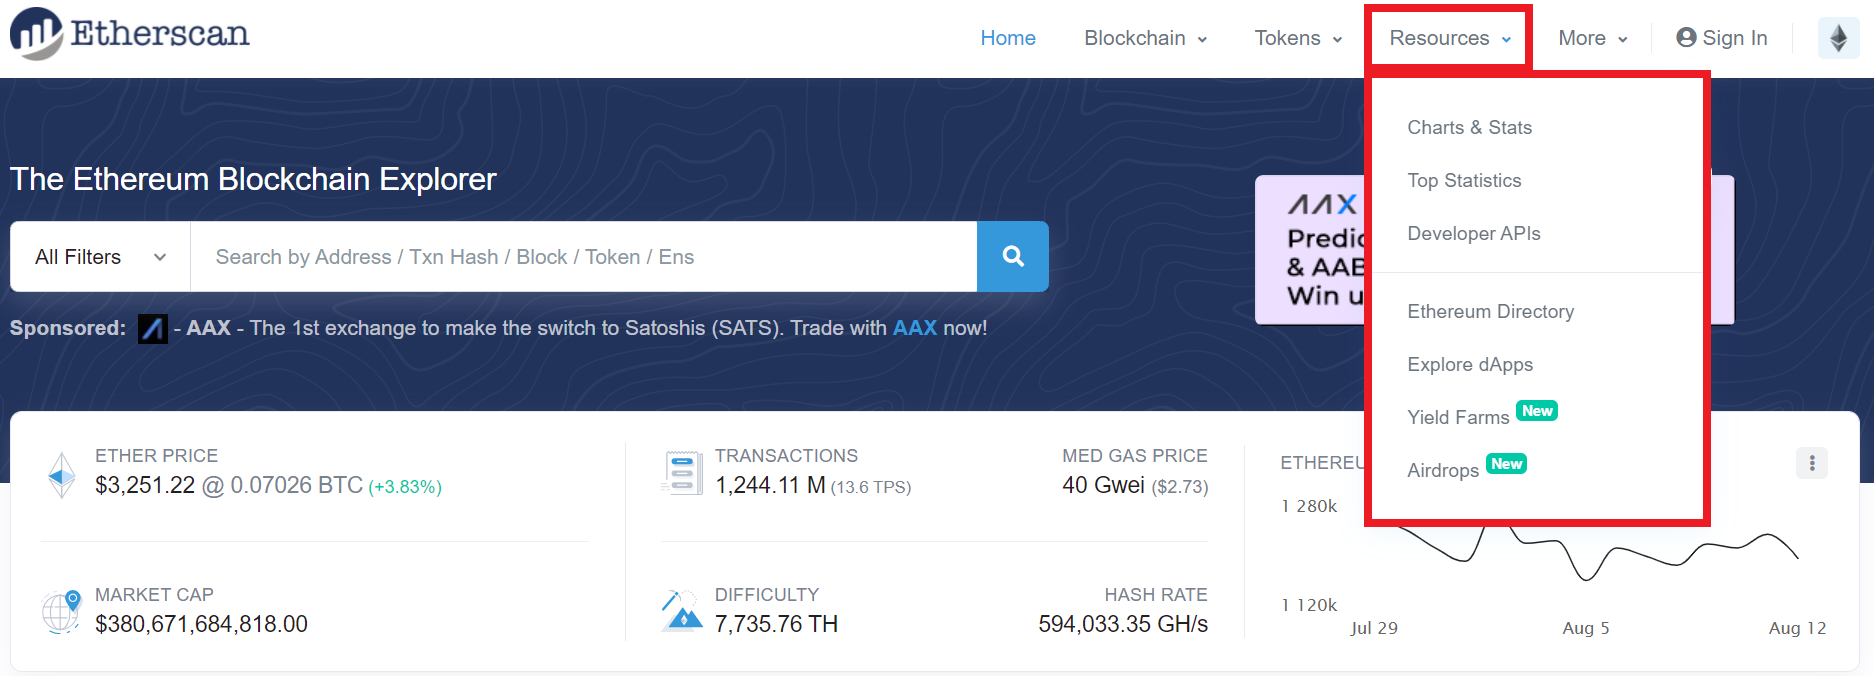This screenshot has height=676, width=1874.
Task: Open the Blockchain dropdown menu
Action: pyautogui.click(x=1144, y=37)
